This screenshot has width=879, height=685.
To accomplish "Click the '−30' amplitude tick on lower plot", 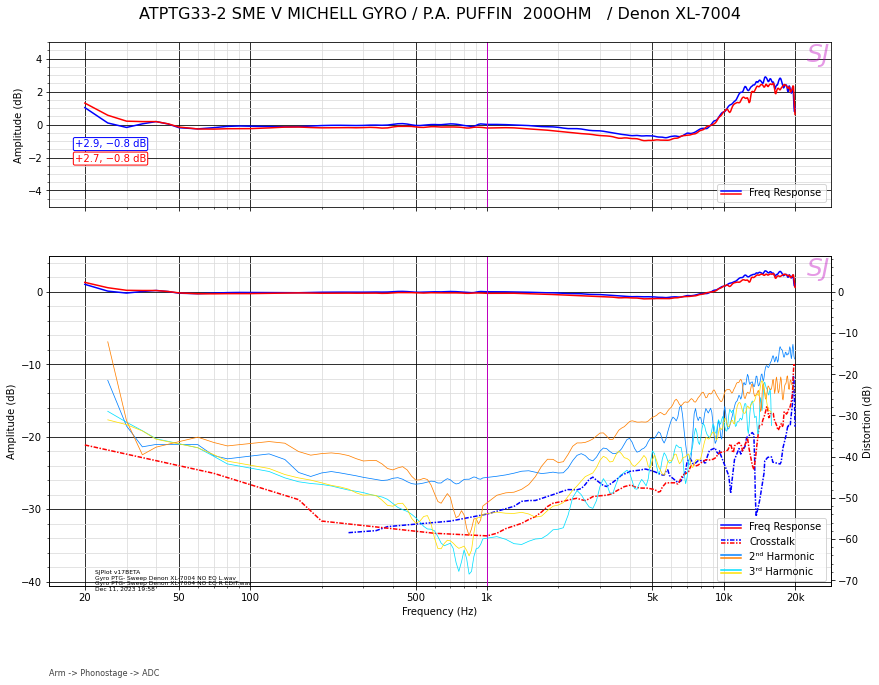I will pos(32,510).
